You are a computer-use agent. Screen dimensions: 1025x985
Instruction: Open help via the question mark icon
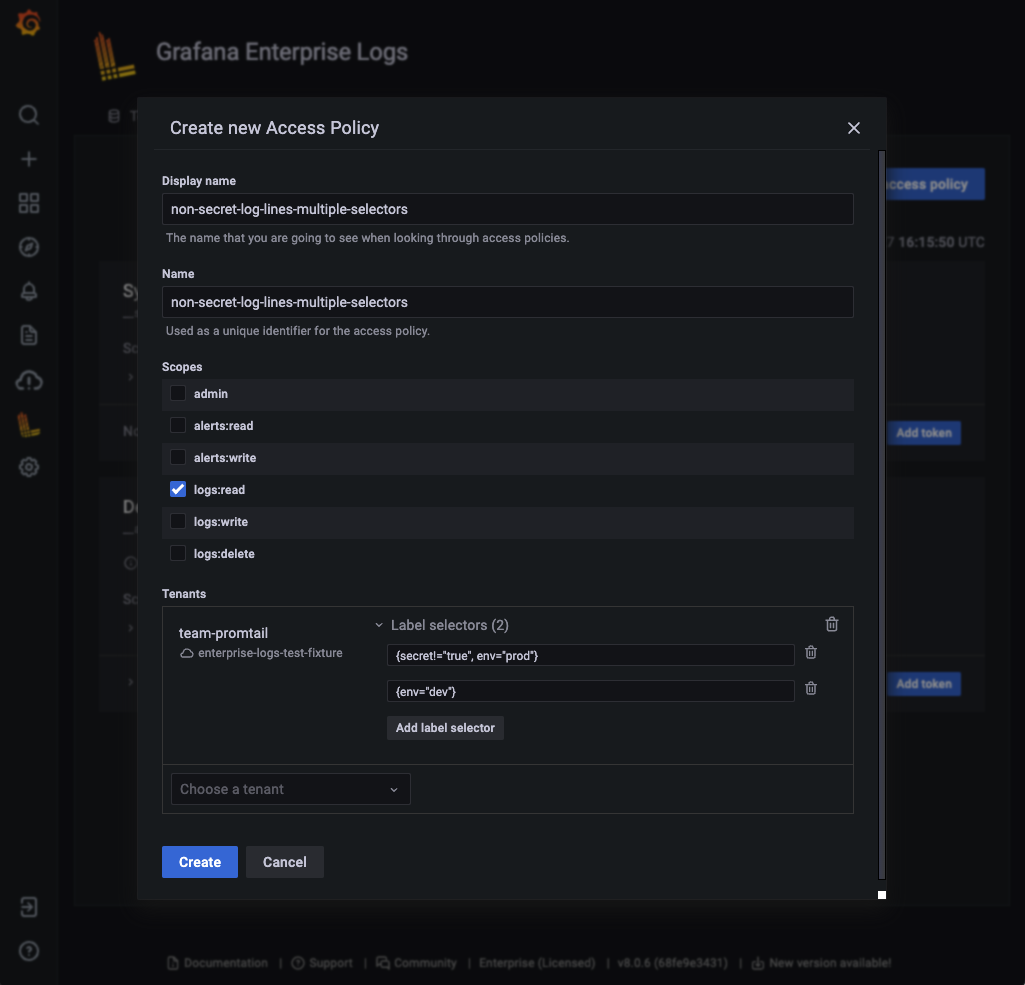point(28,949)
